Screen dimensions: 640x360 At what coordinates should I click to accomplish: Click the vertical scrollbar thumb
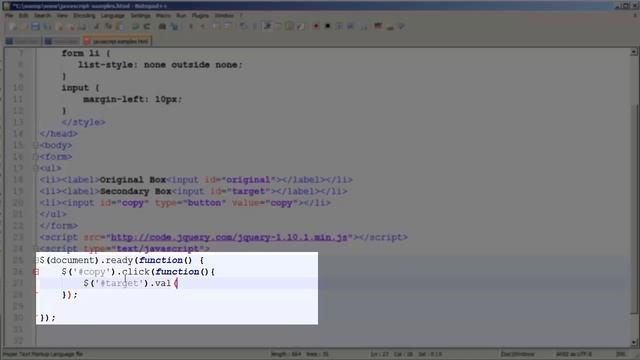click(633, 209)
